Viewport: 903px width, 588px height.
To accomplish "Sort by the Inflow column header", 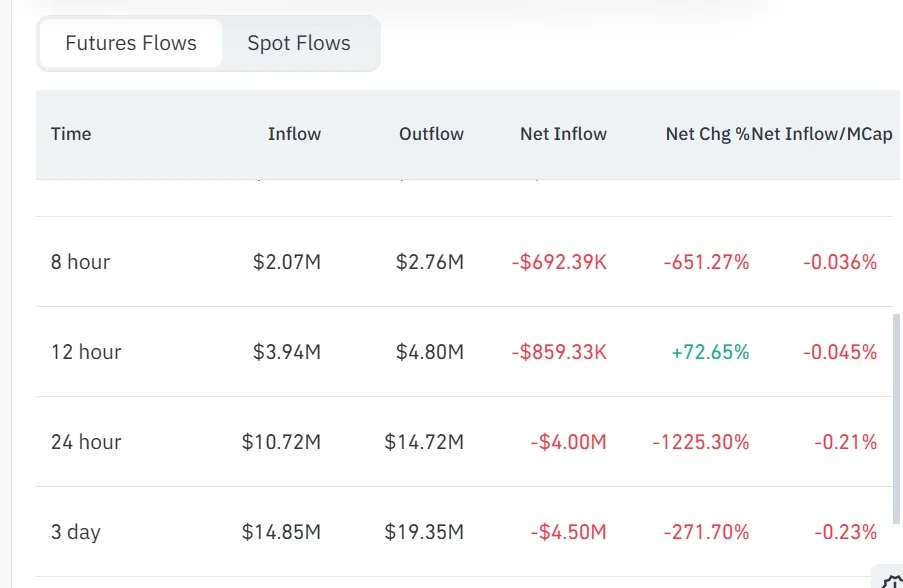I will (x=294, y=134).
